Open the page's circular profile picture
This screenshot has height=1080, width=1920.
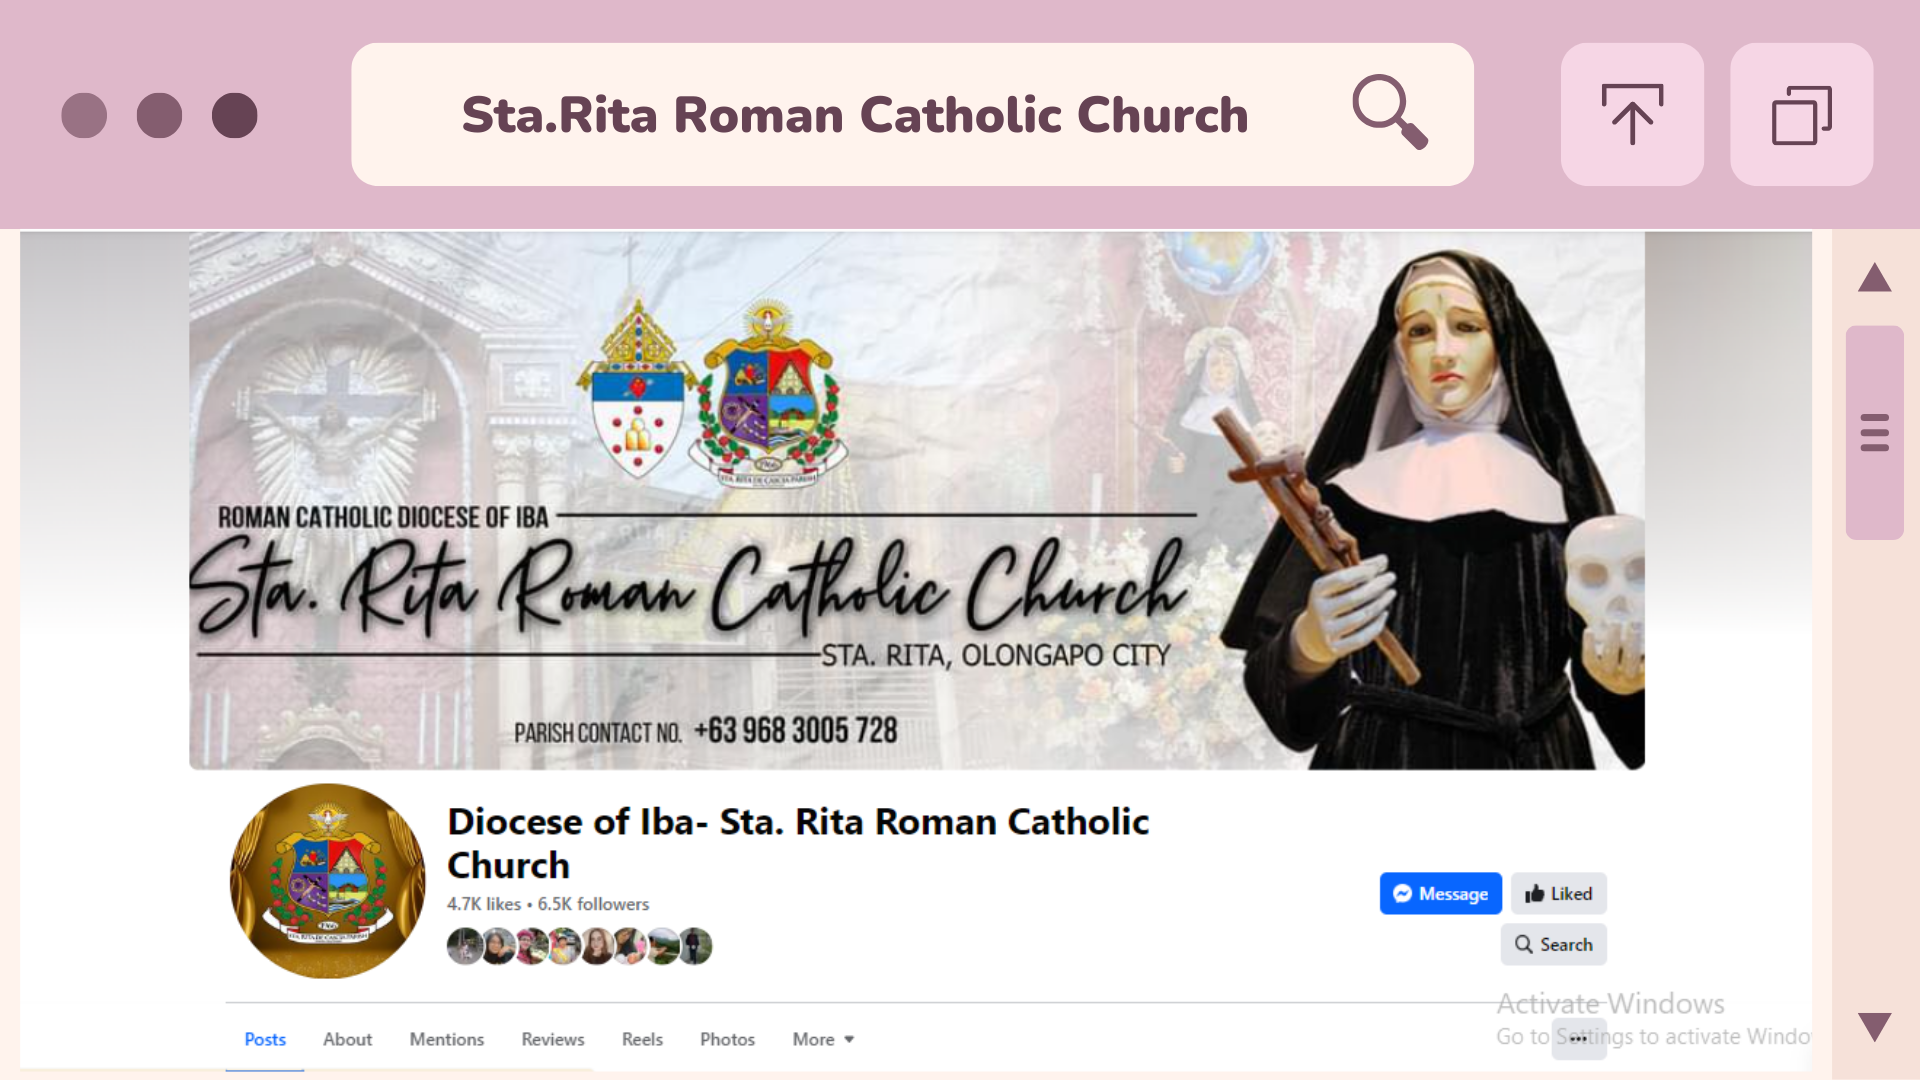pyautogui.click(x=328, y=881)
